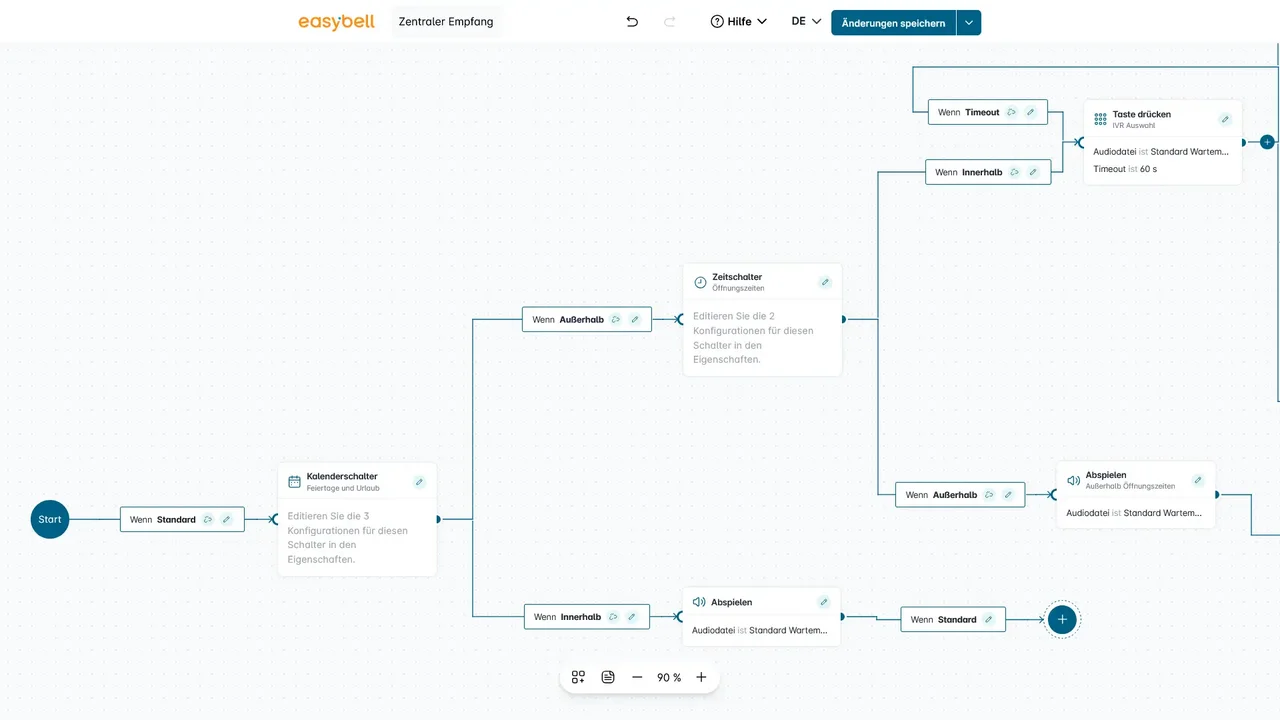Click the Zentraler Empfang title field

pyautogui.click(x=446, y=22)
